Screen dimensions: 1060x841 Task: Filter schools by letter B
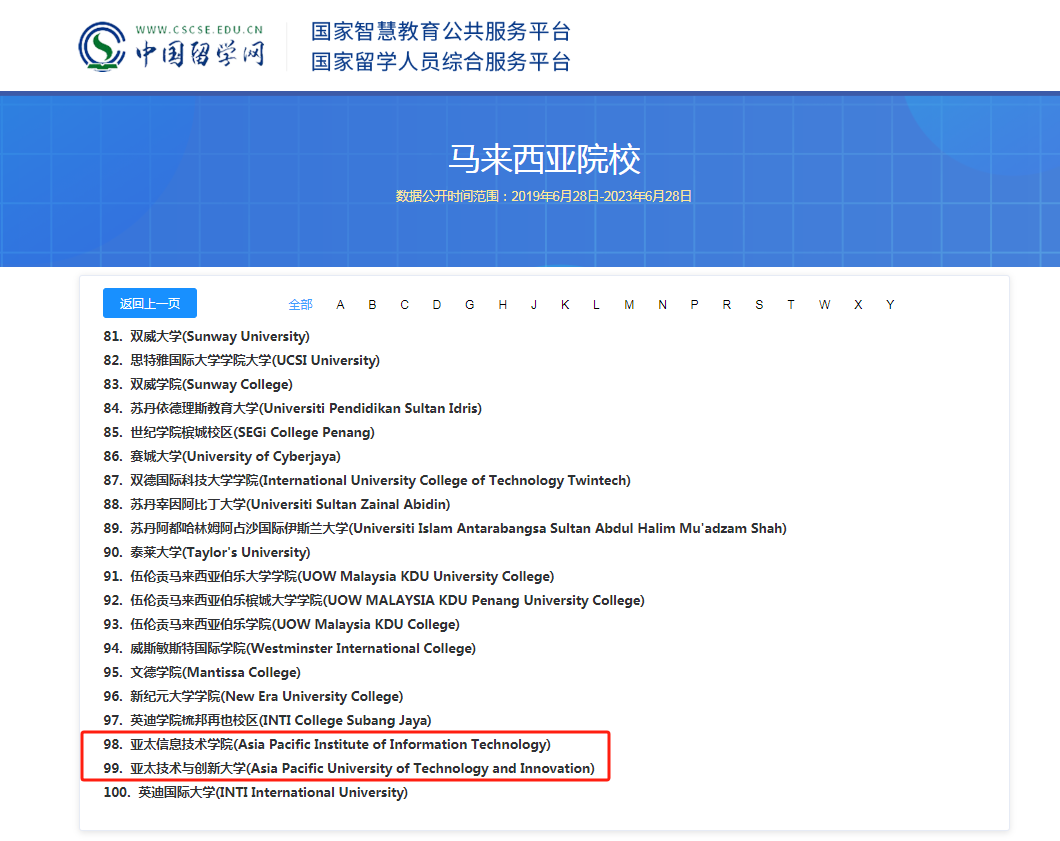coord(372,305)
